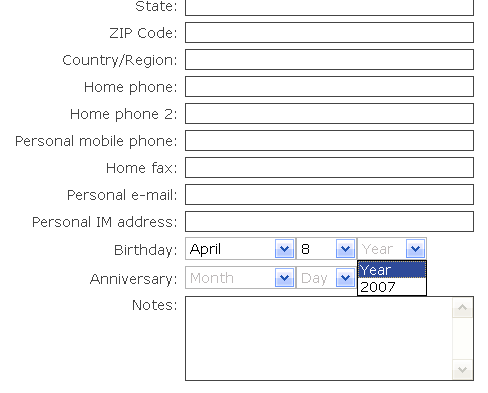This screenshot has width=488, height=393.
Task: Choose the highlighted Year option in list
Action: pos(392,270)
